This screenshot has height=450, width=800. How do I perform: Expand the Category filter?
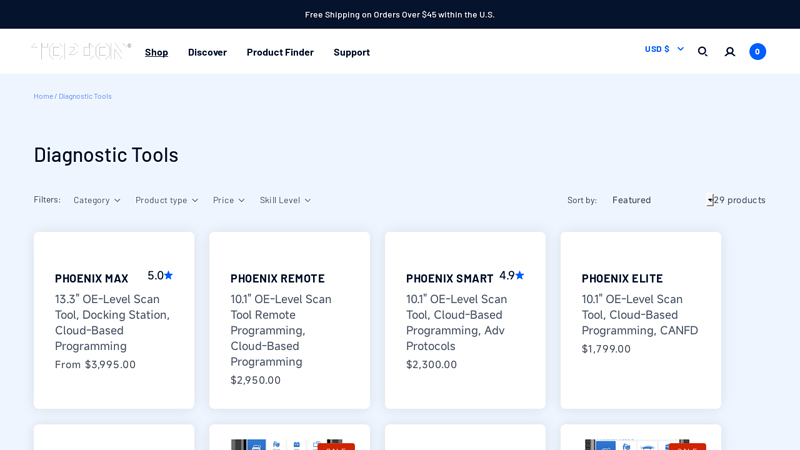click(96, 200)
